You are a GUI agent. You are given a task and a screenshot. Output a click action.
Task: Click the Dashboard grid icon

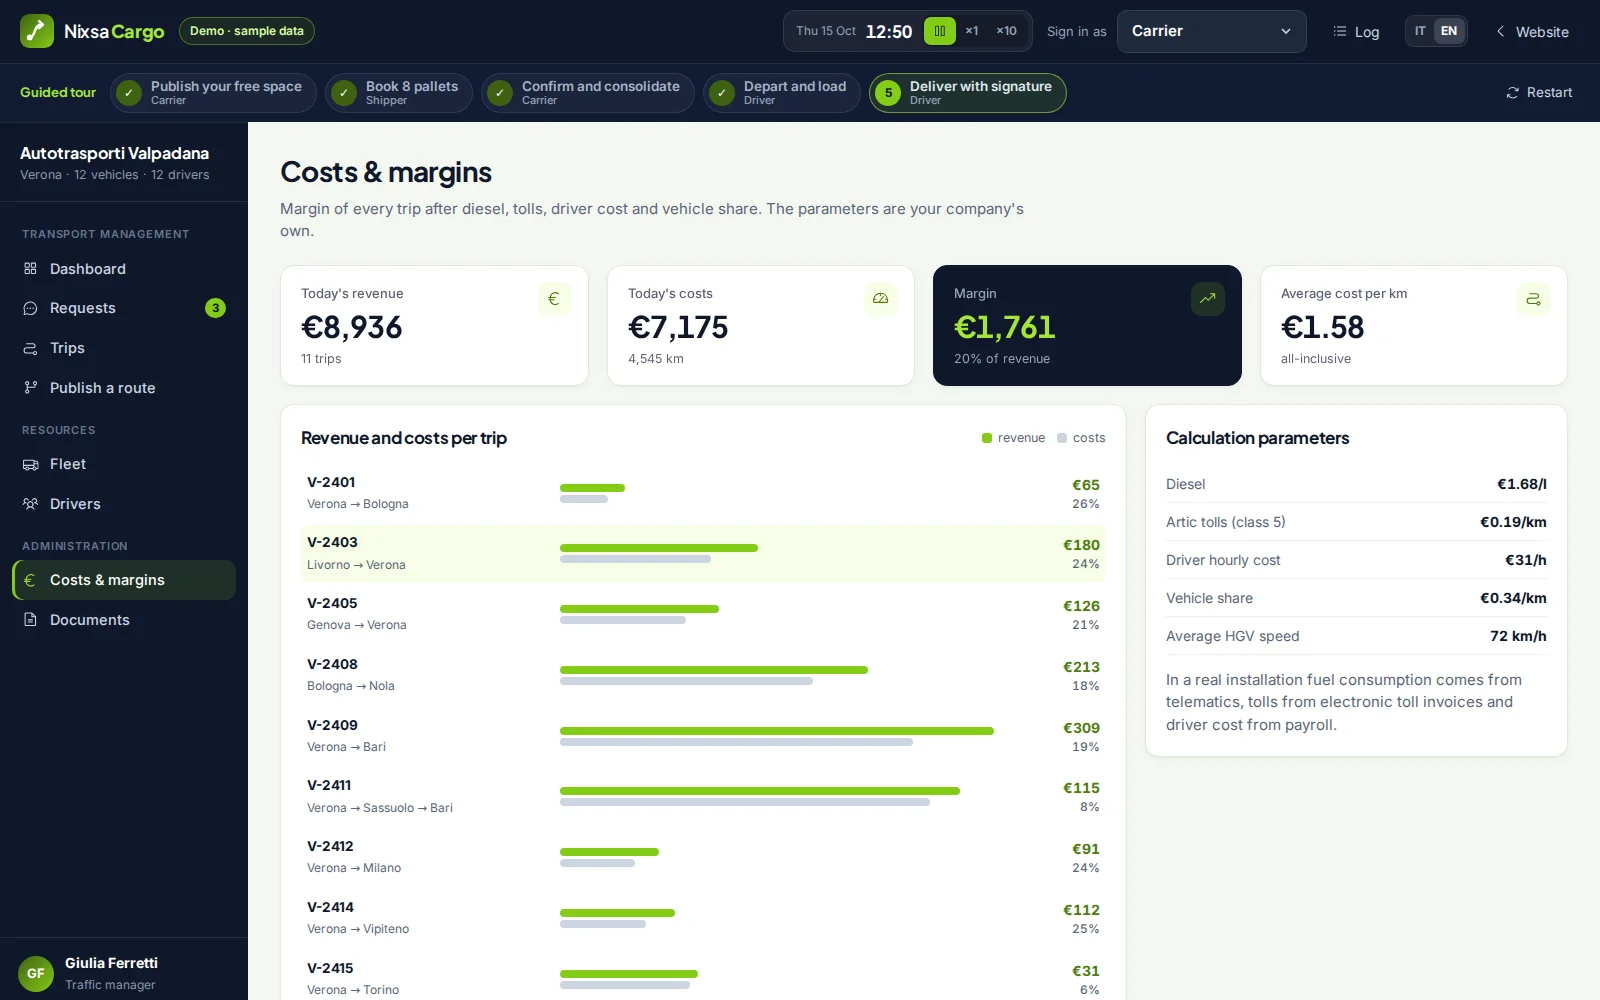click(x=30, y=268)
